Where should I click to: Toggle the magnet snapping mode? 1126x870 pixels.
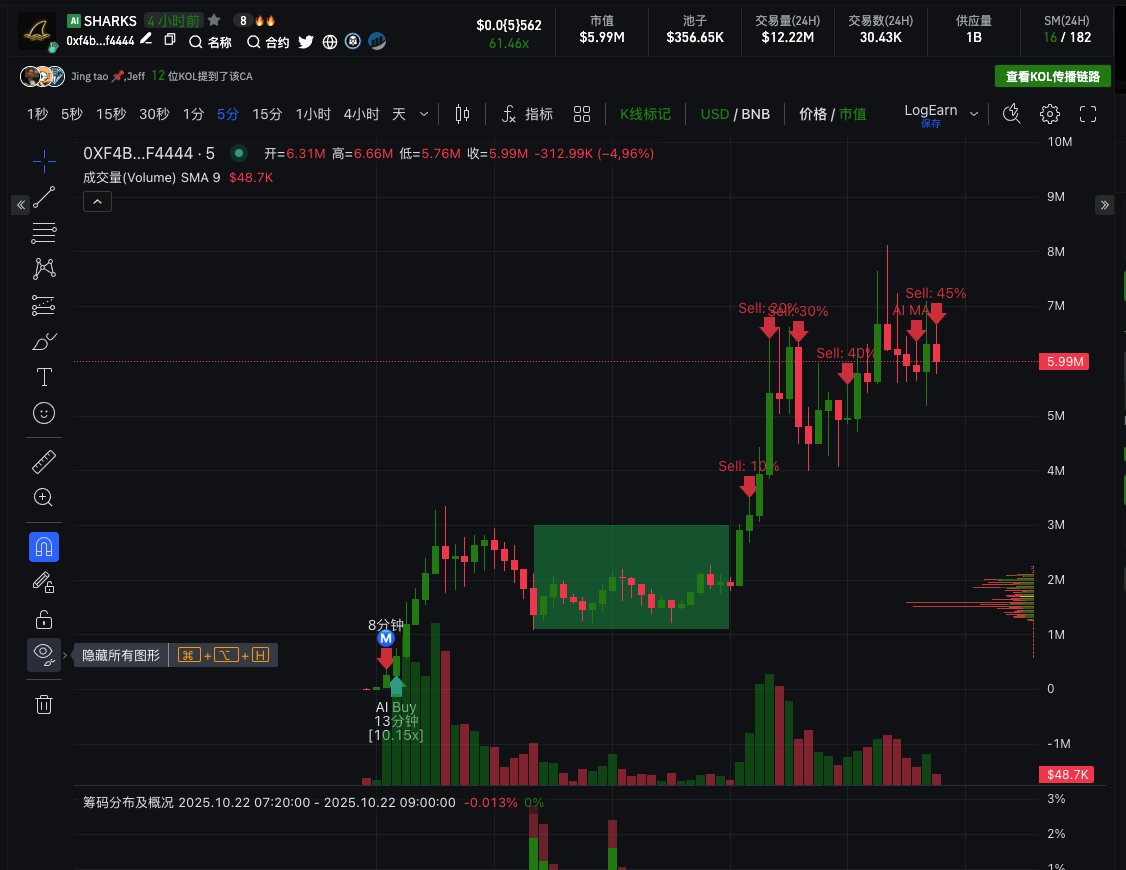click(x=44, y=547)
